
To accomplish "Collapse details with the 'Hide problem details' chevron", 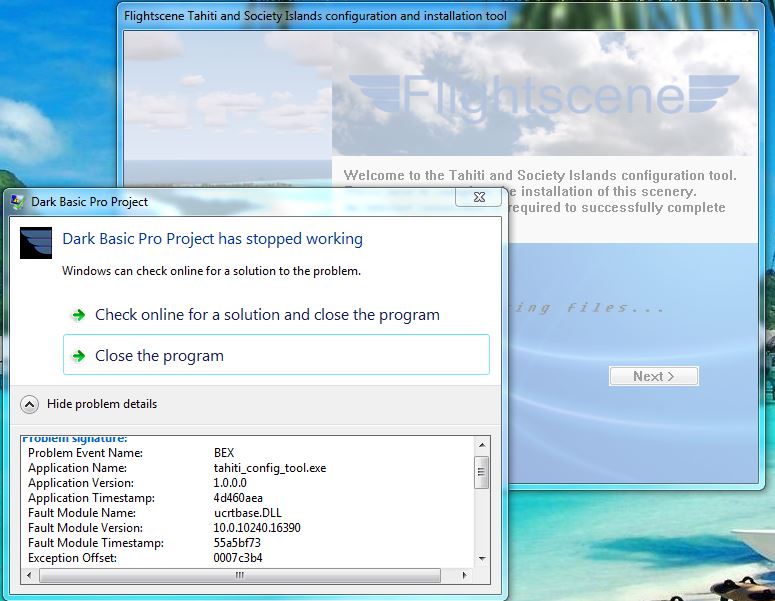I will click(30, 405).
